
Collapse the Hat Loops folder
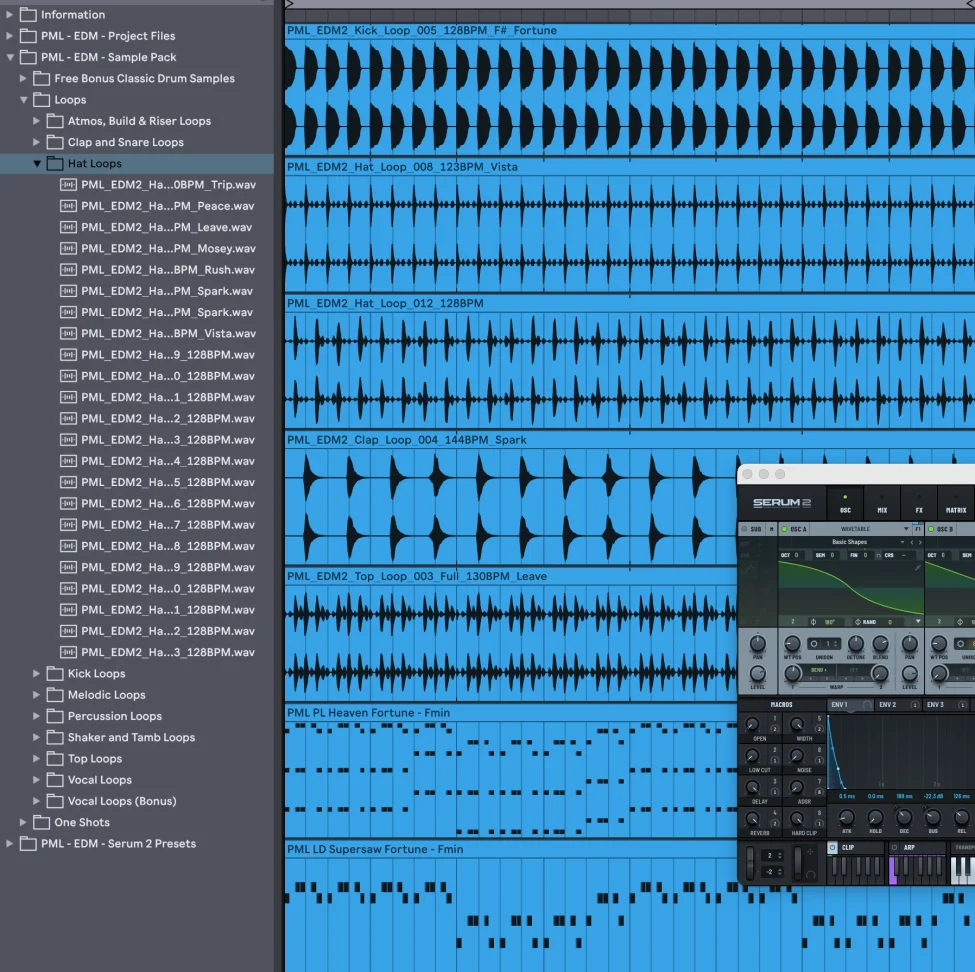pyautogui.click(x=37, y=164)
